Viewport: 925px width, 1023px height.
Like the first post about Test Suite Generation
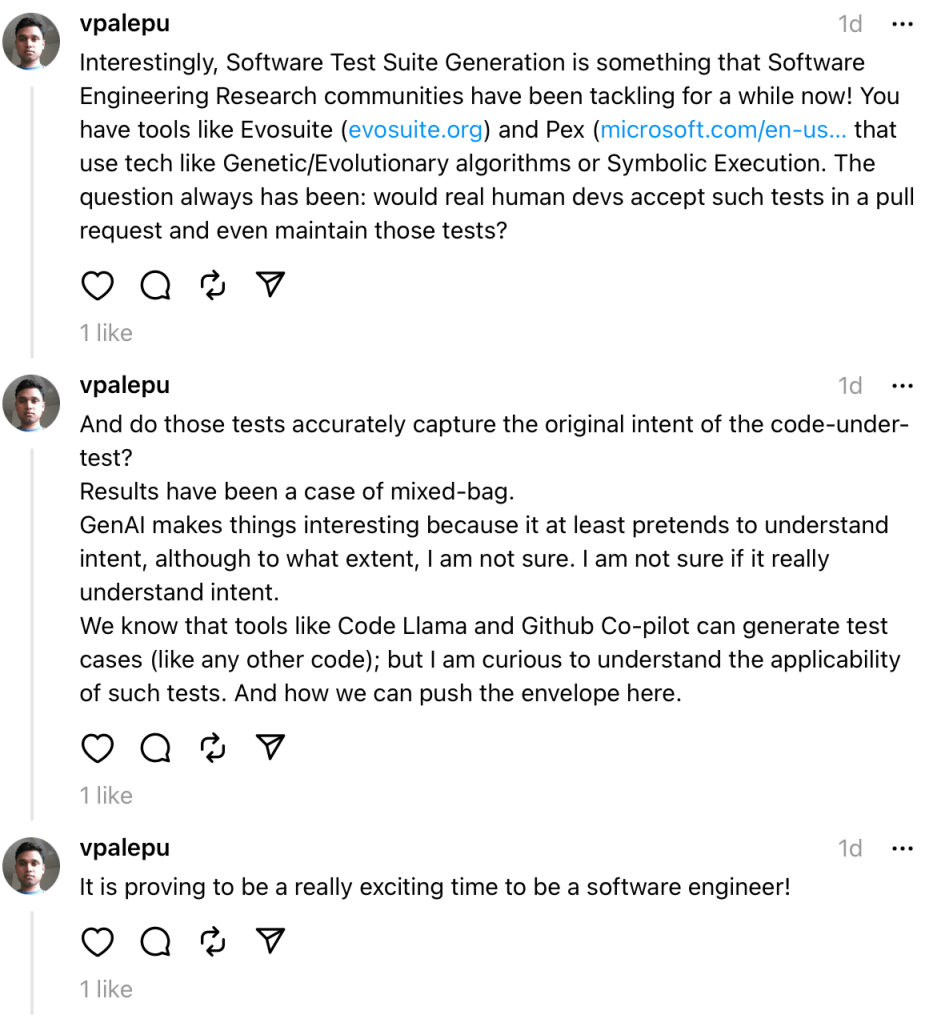point(97,286)
